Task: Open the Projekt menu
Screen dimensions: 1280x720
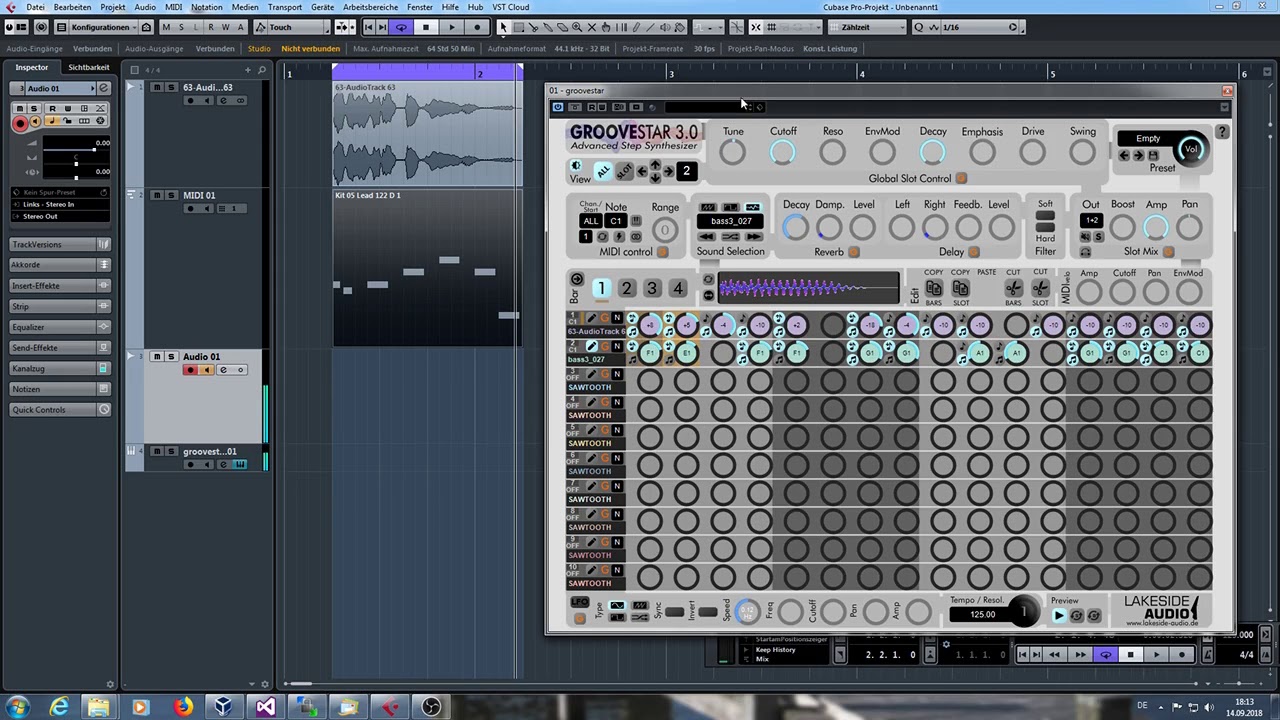Action: 113,7
